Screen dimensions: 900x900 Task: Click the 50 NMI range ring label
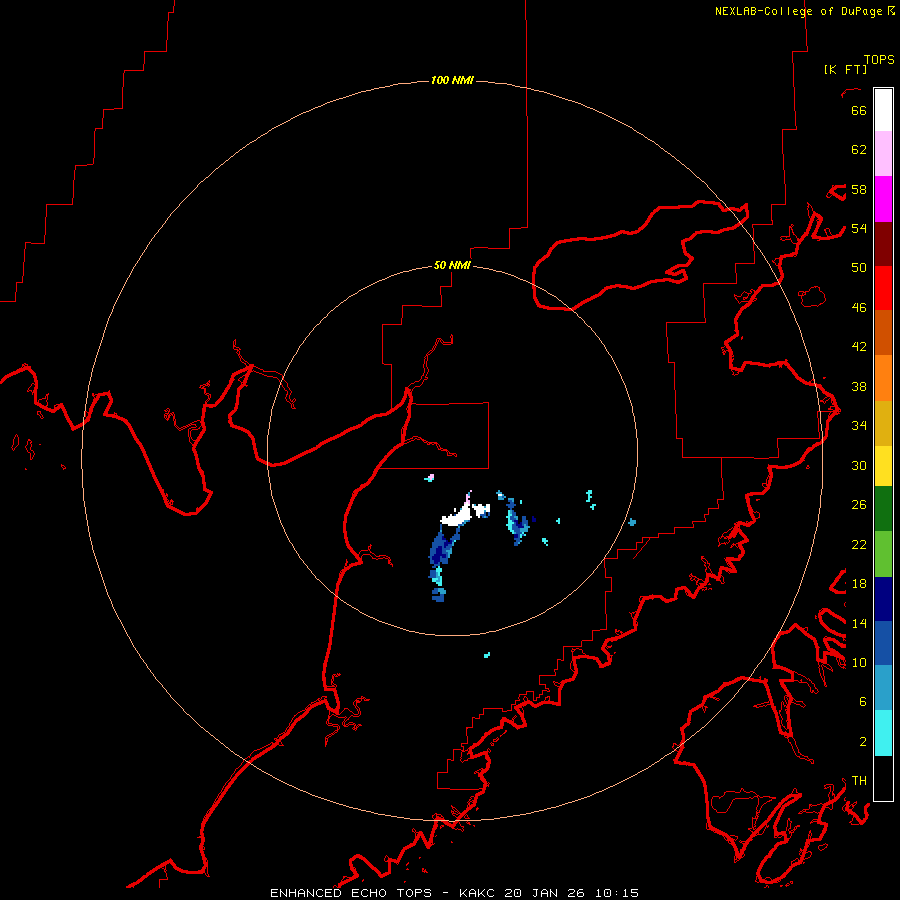point(452,265)
